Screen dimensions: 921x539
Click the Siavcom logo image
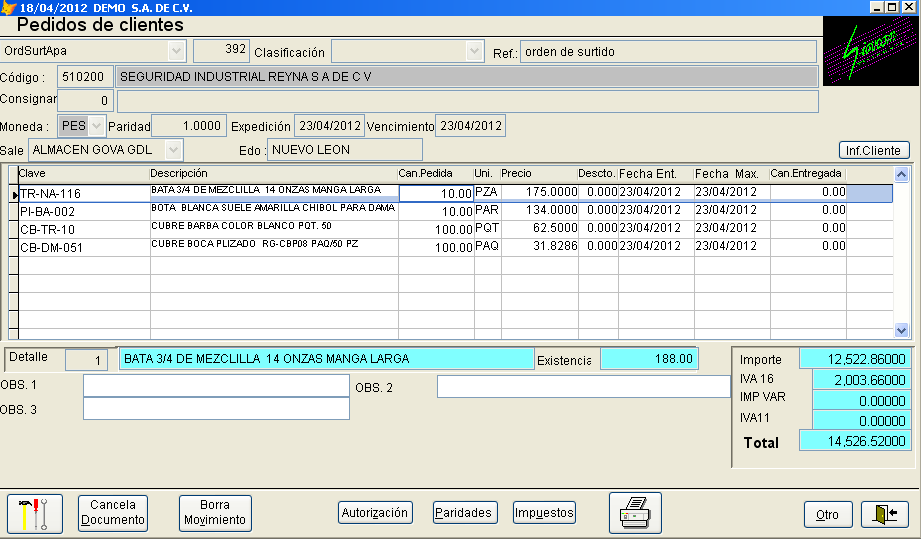coord(870,51)
